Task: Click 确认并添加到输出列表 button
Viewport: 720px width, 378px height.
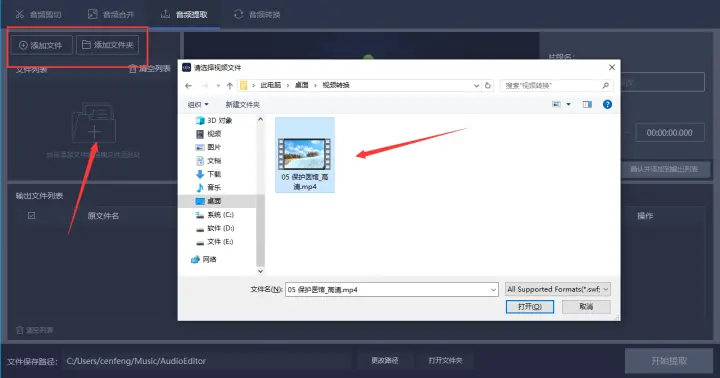Action: pyautogui.click(x=664, y=169)
